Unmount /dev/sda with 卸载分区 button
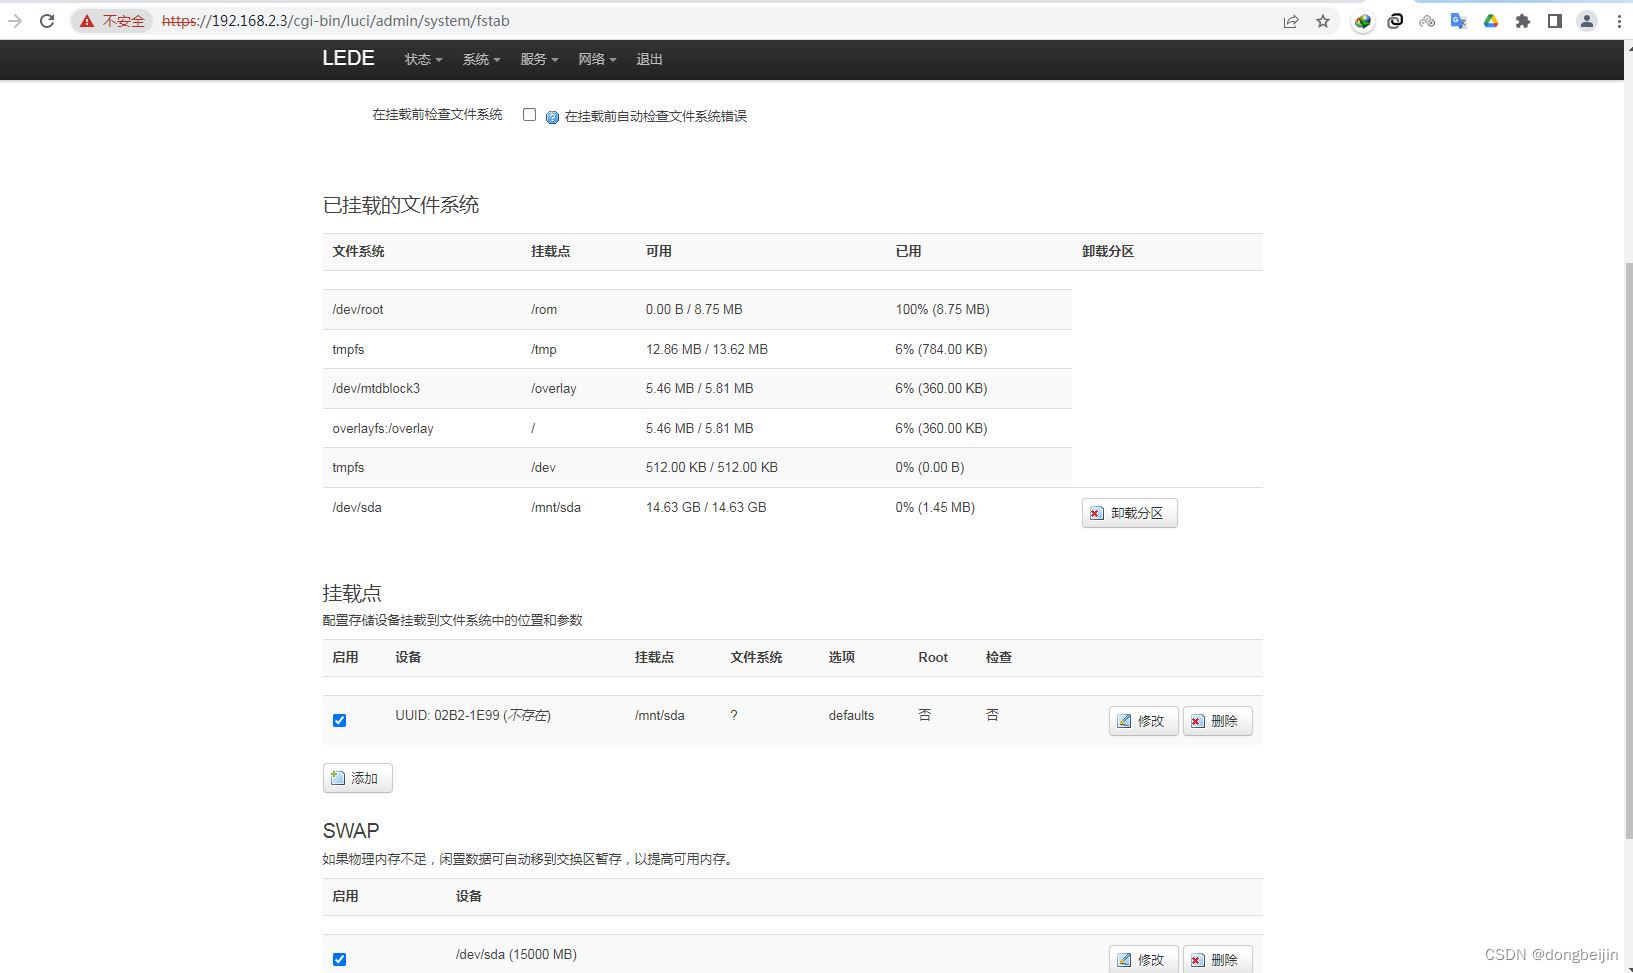The image size is (1633, 973). click(x=1129, y=513)
